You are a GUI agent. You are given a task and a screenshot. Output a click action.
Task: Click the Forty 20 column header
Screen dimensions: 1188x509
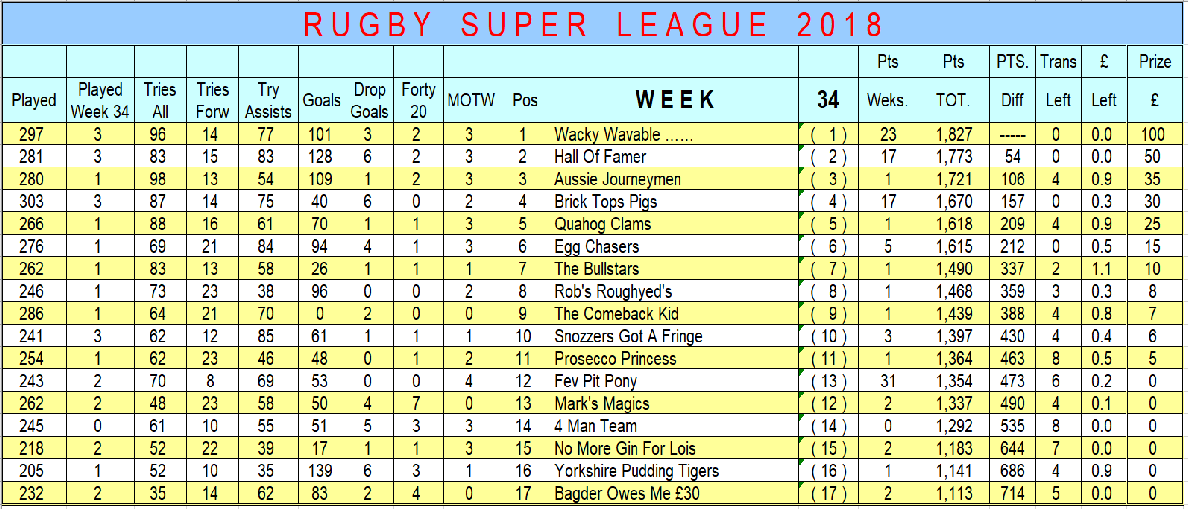418,100
